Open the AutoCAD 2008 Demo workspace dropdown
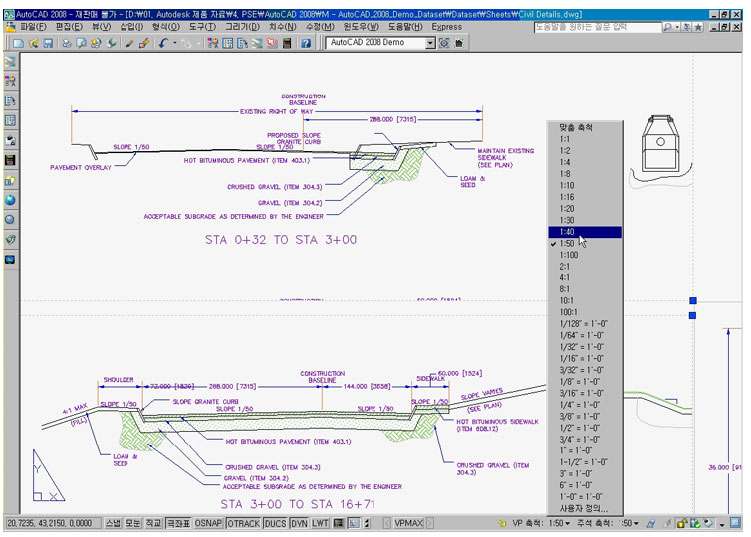751x537 pixels. (x=430, y=44)
